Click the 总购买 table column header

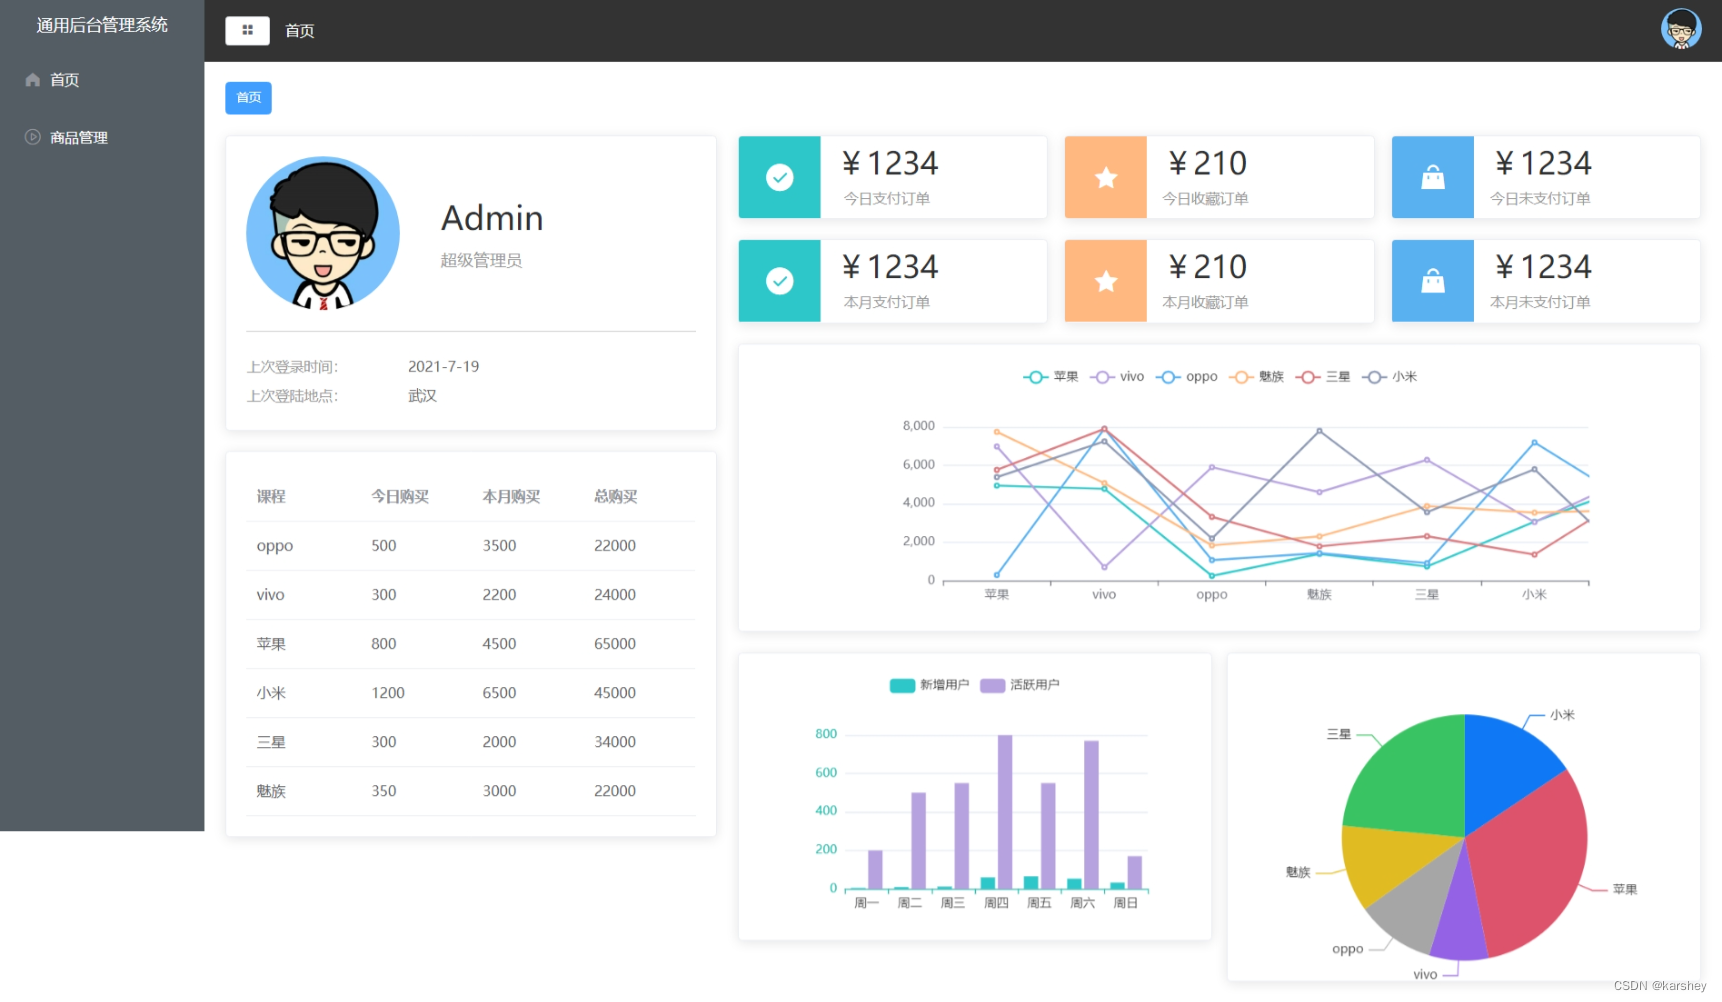[616, 496]
